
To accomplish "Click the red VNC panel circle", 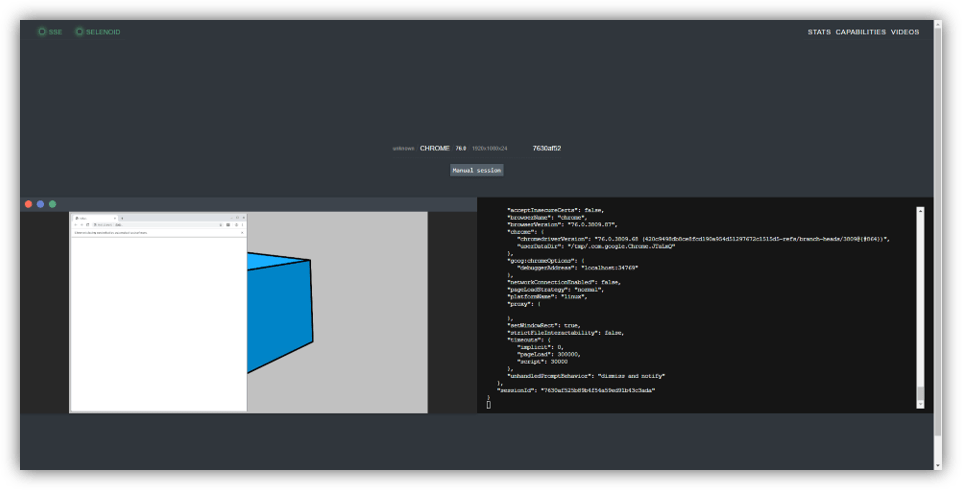I will coord(29,204).
